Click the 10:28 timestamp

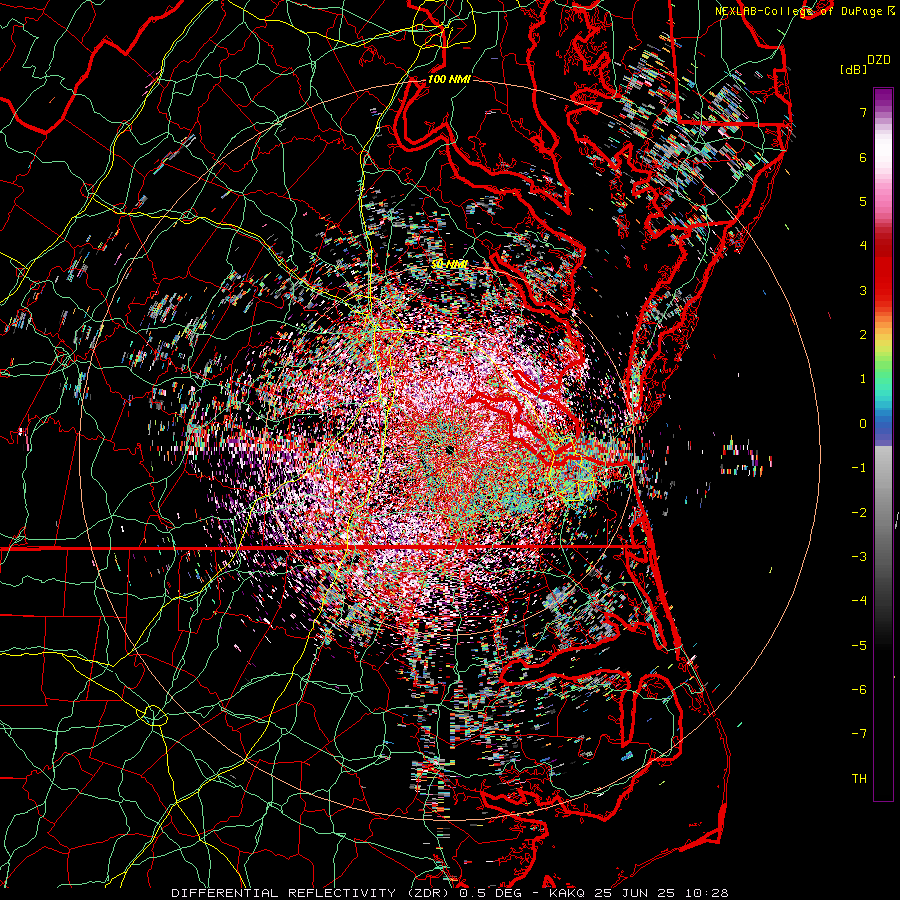click(x=705, y=893)
